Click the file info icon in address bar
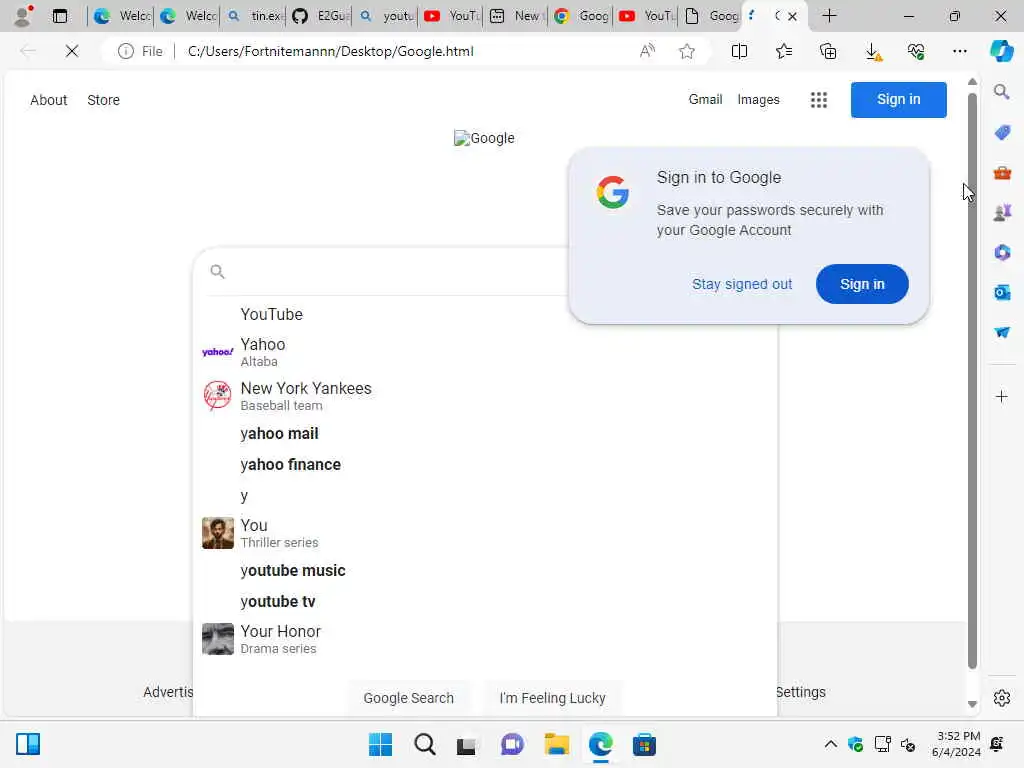Viewport: 1024px width, 768px height. (125, 51)
